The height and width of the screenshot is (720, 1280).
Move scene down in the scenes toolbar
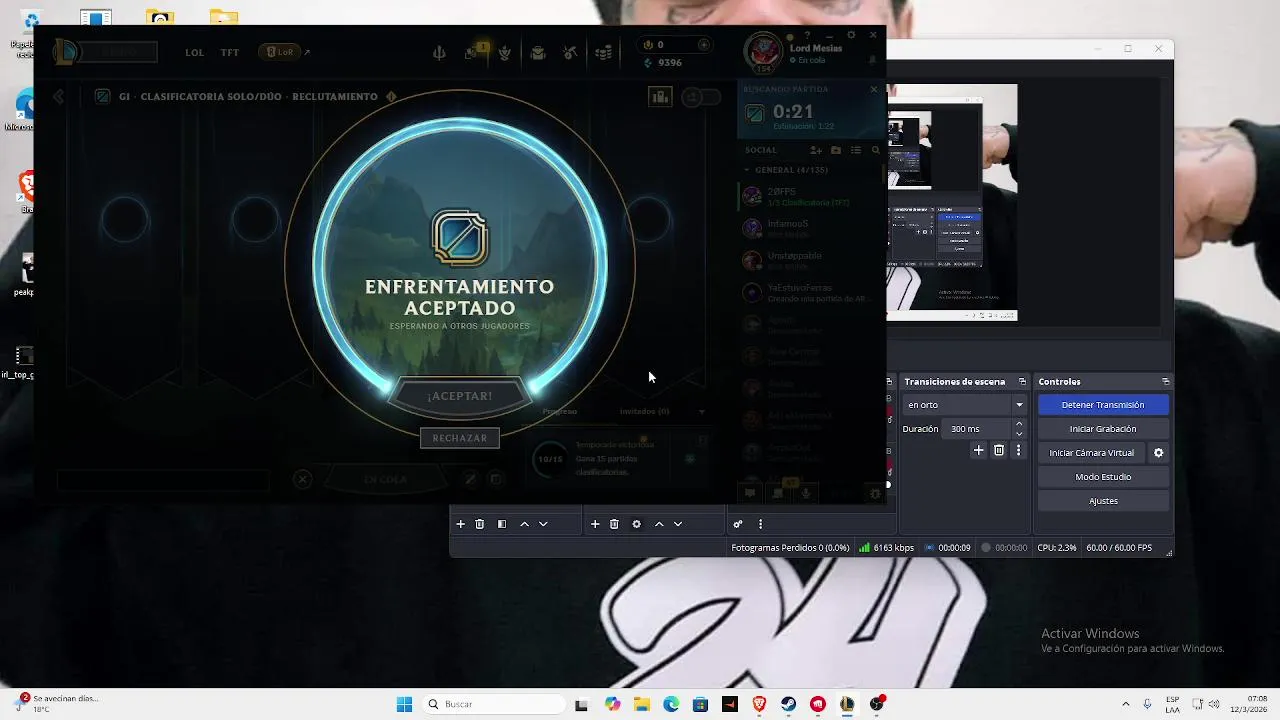pos(543,524)
